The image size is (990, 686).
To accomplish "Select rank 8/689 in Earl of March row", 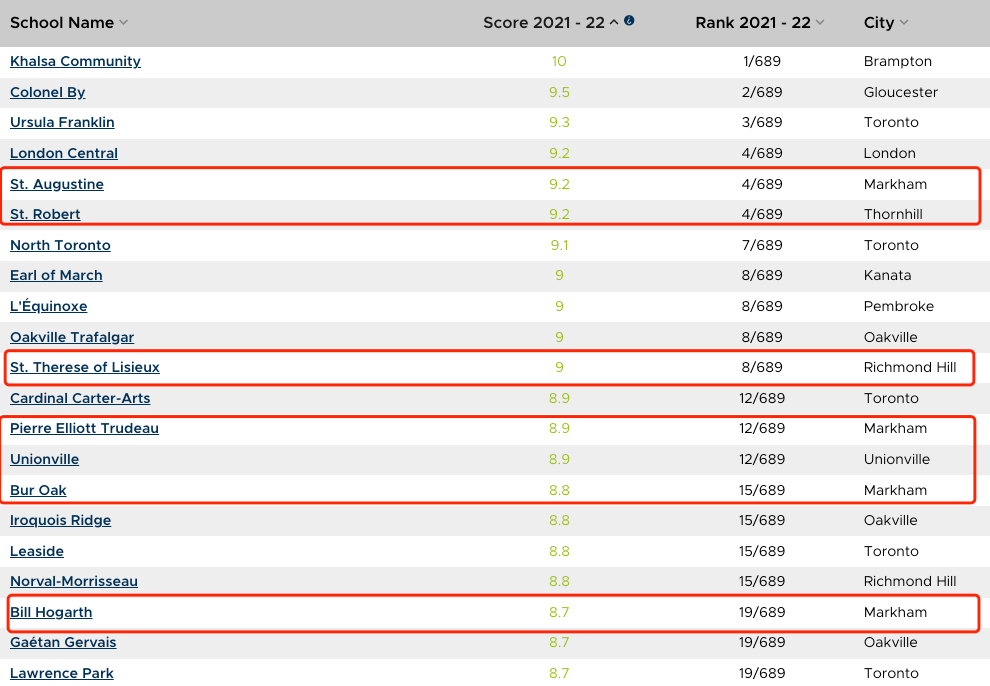I will tap(761, 276).
